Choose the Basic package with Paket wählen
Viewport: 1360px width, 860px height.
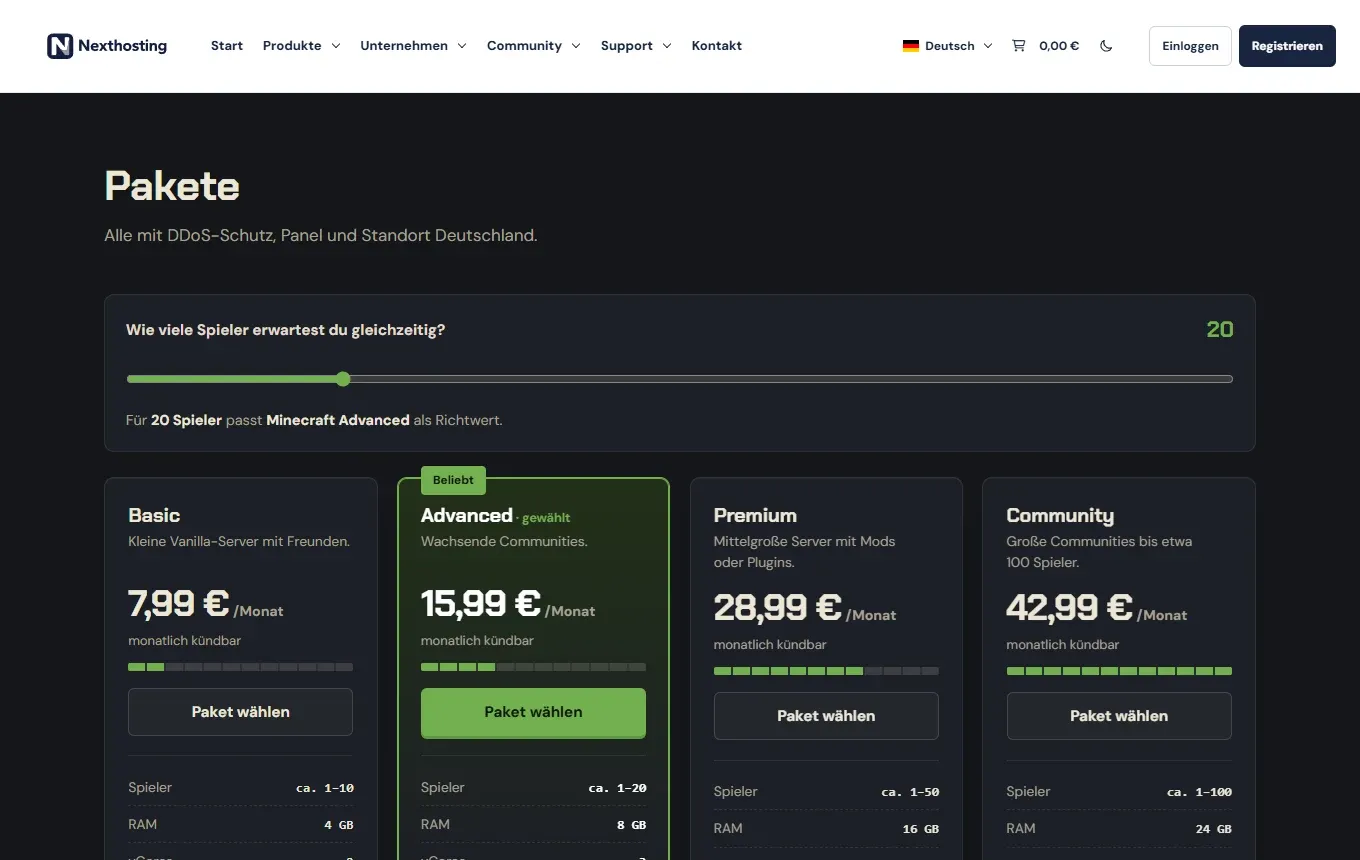click(240, 712)
